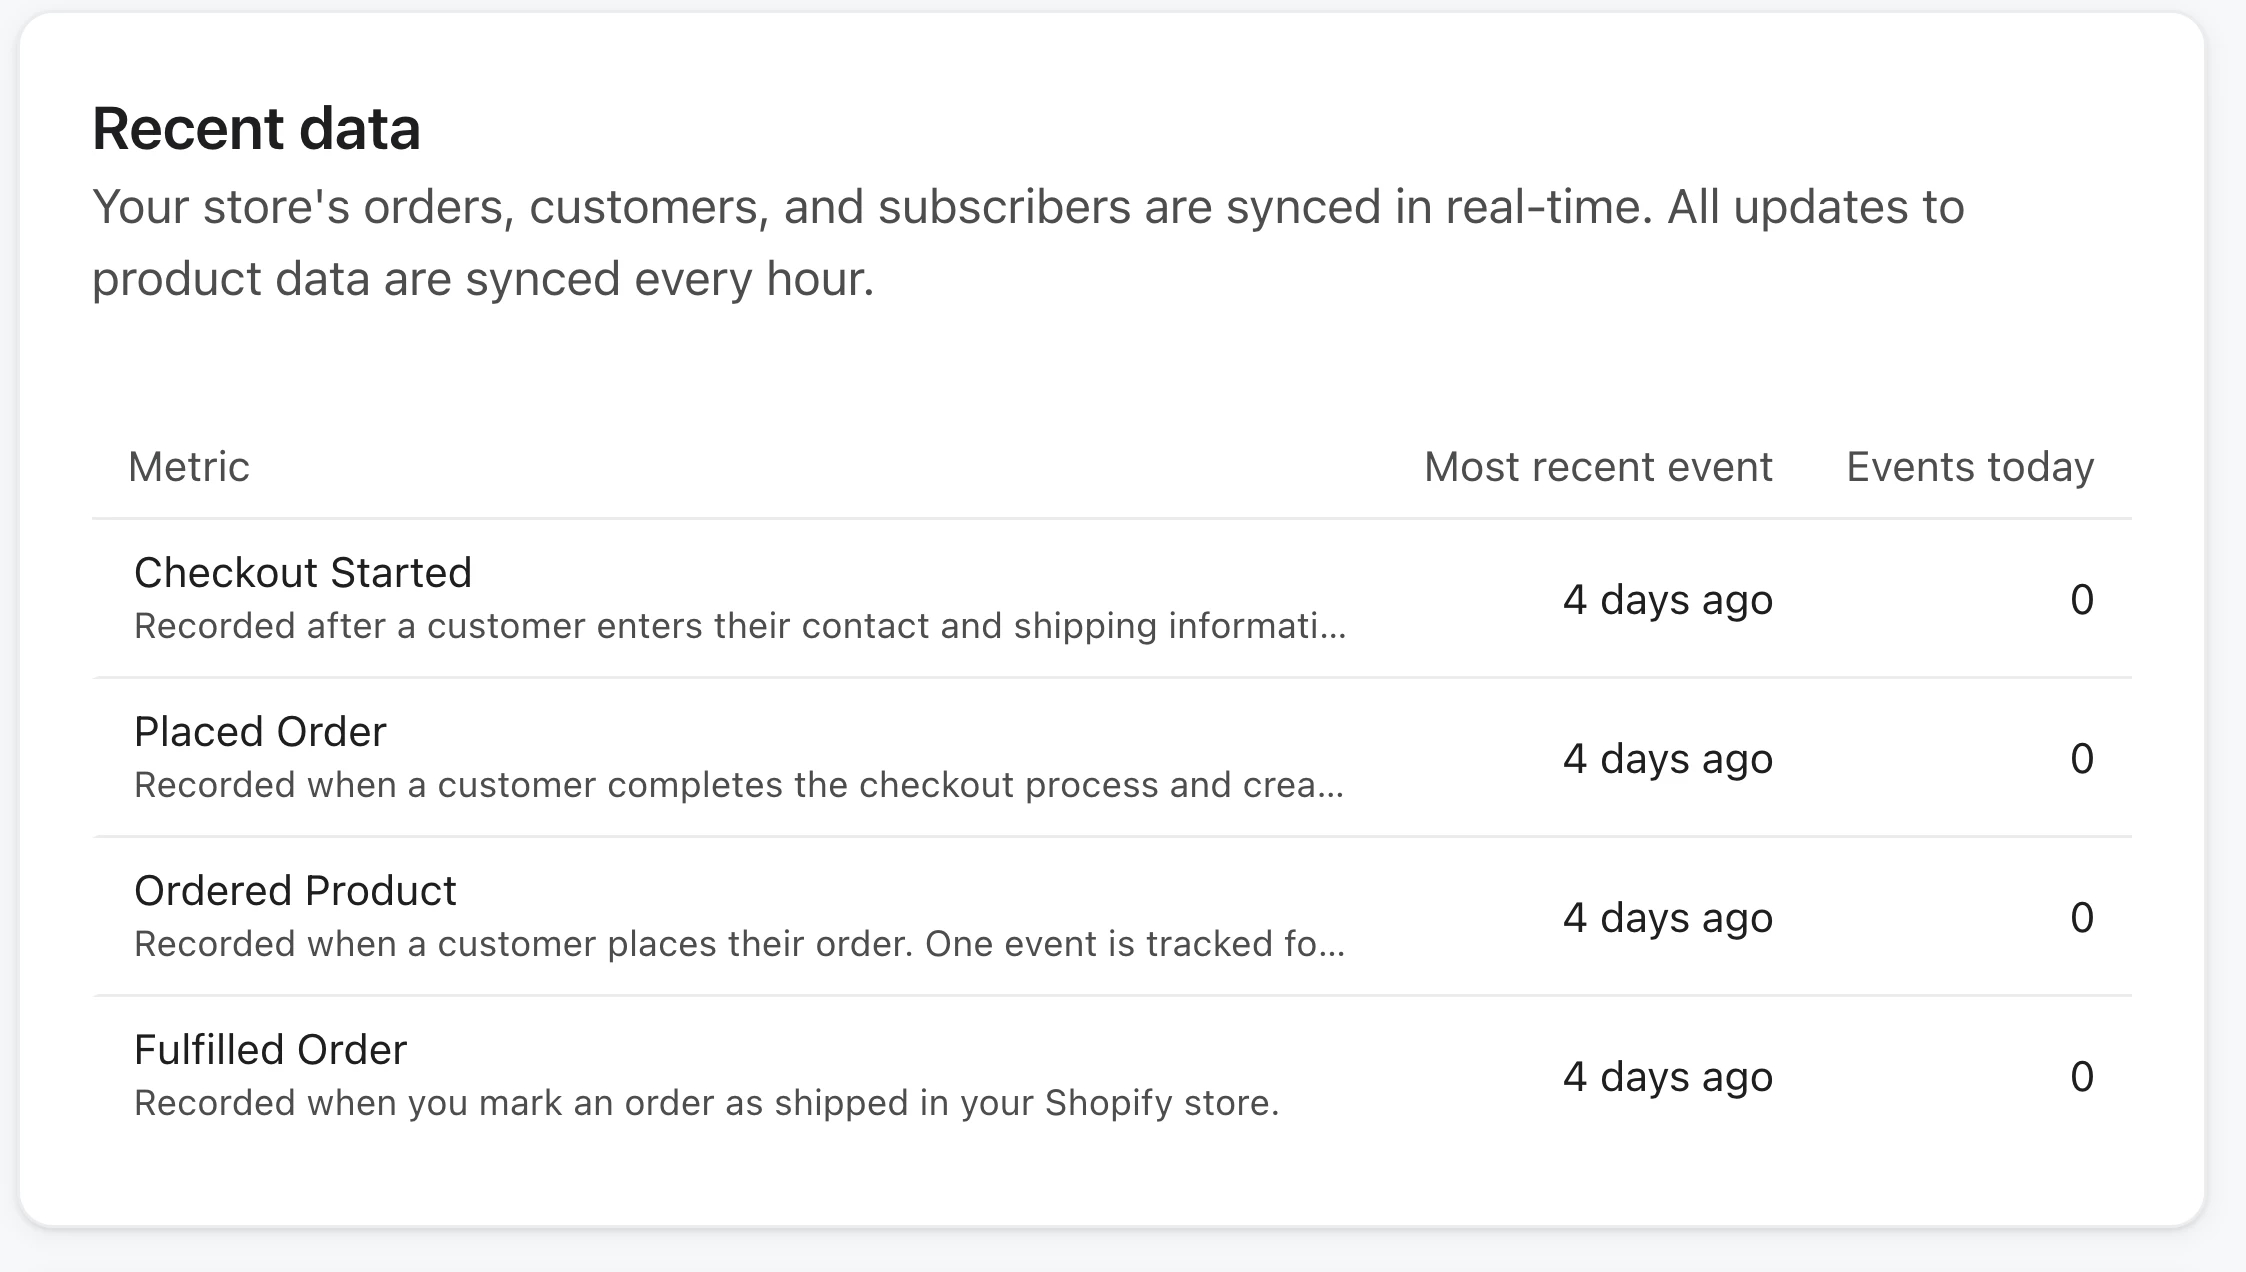Click events today count for Ordered Product
This screenshot has height=1272, width=2246.
point(2082,918)
